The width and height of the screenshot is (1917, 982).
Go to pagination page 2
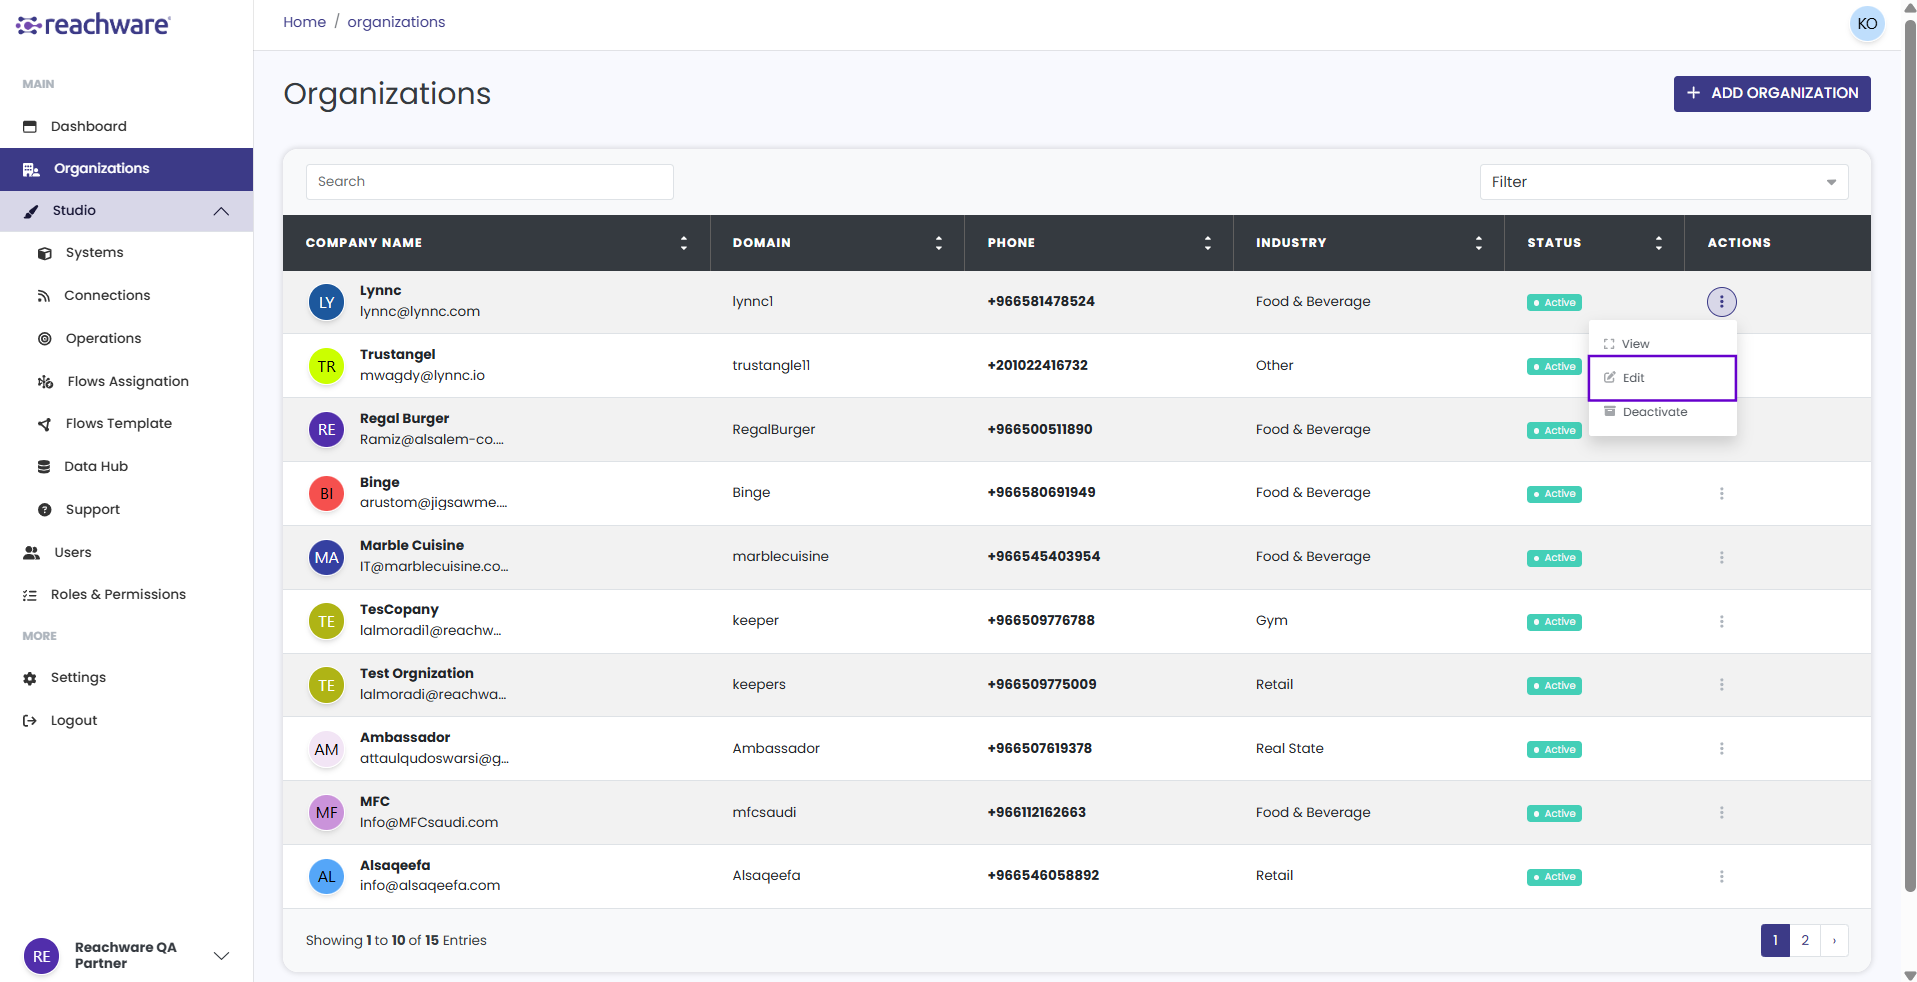tap(1805, 941)
